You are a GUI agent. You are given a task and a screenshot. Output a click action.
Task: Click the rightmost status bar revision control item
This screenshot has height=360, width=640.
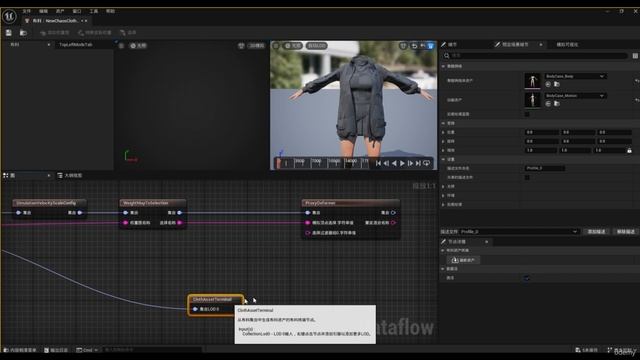tap(622, 350)
